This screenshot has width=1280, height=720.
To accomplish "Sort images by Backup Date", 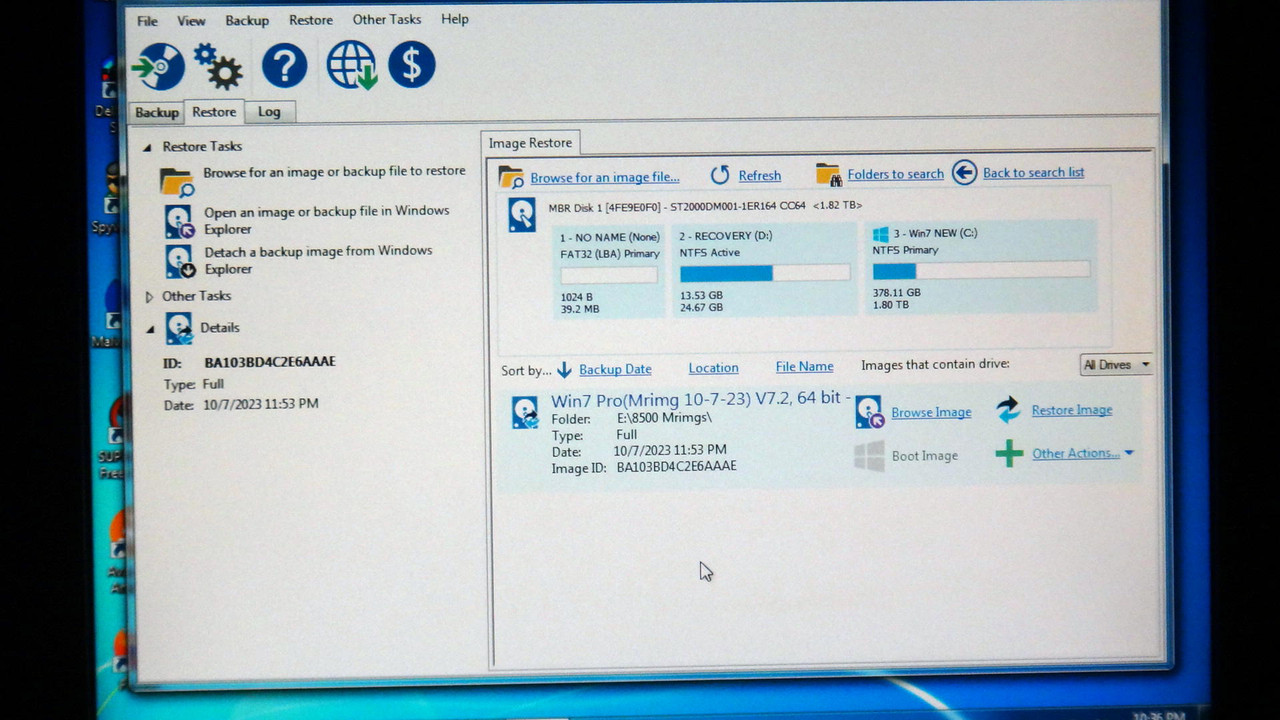I will pyautogui.click(x=615, y=369).
